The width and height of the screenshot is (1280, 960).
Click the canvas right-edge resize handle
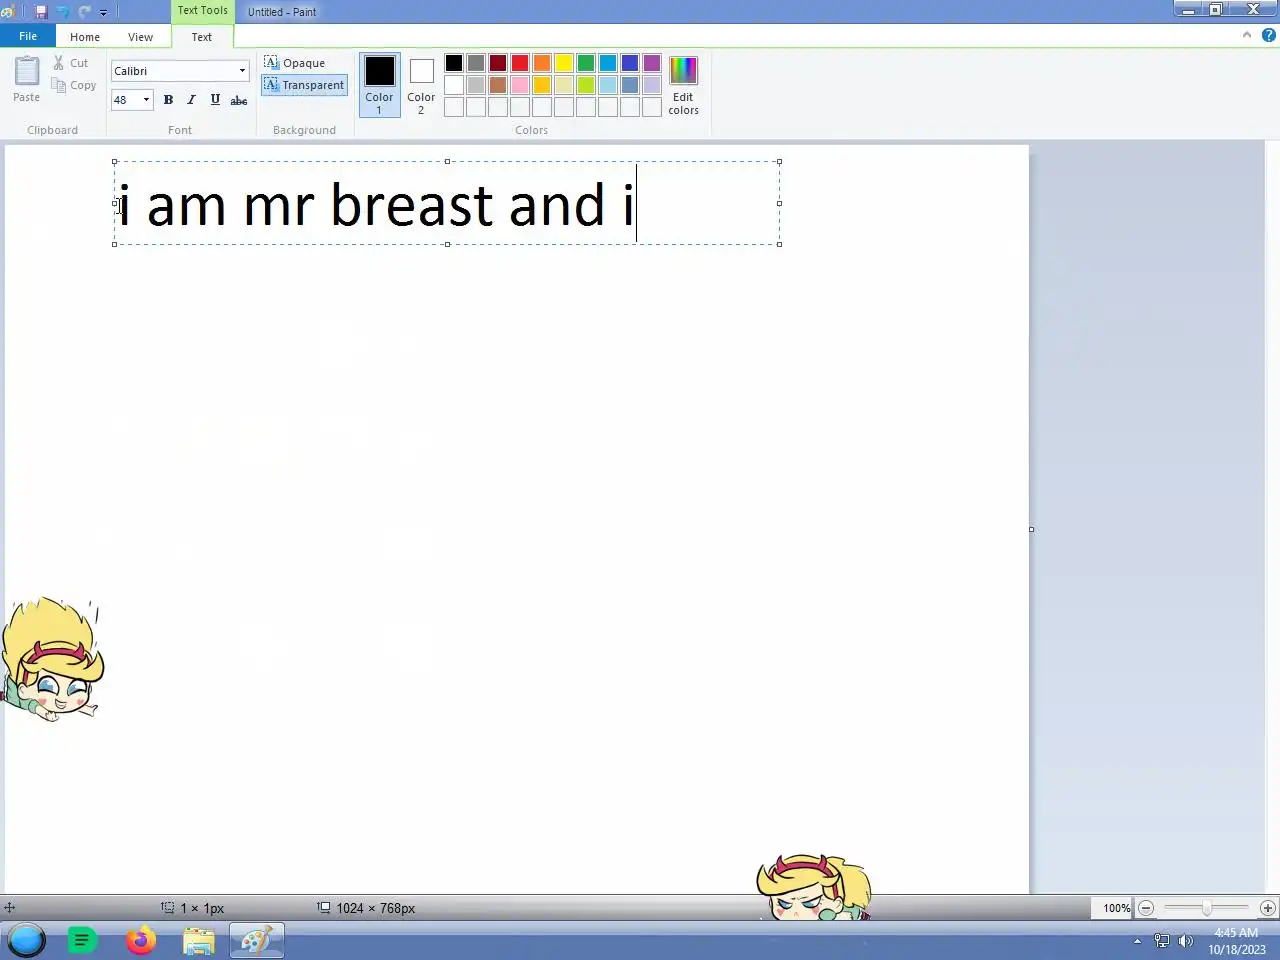(x=1031, y=529)
